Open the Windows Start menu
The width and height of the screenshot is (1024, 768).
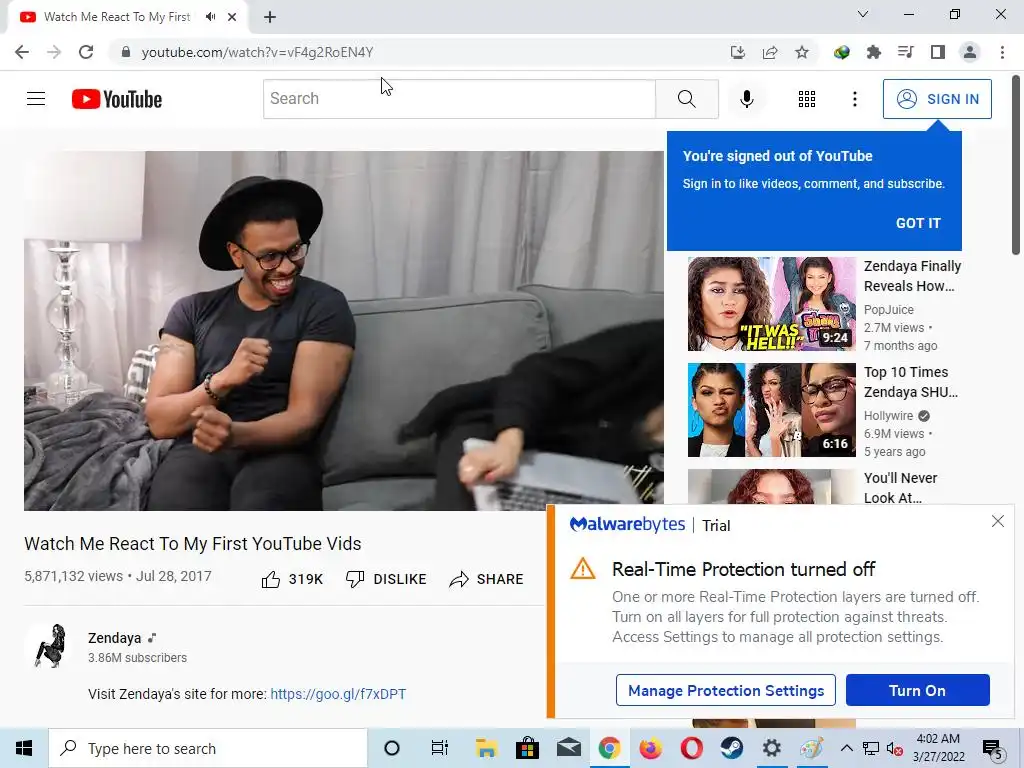(24, 748)
